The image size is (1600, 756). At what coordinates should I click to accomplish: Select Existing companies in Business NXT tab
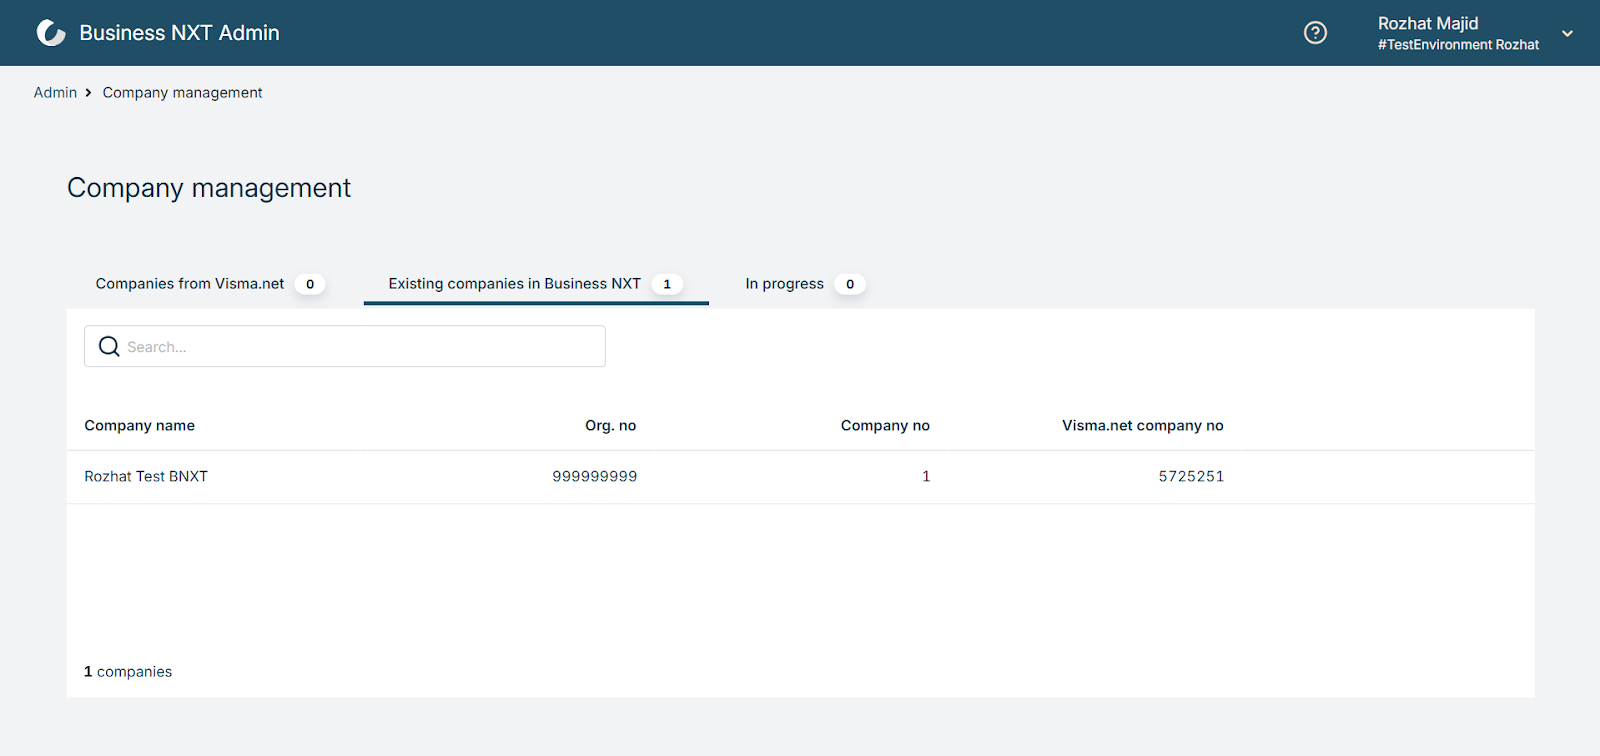click(x=536, y=284)
